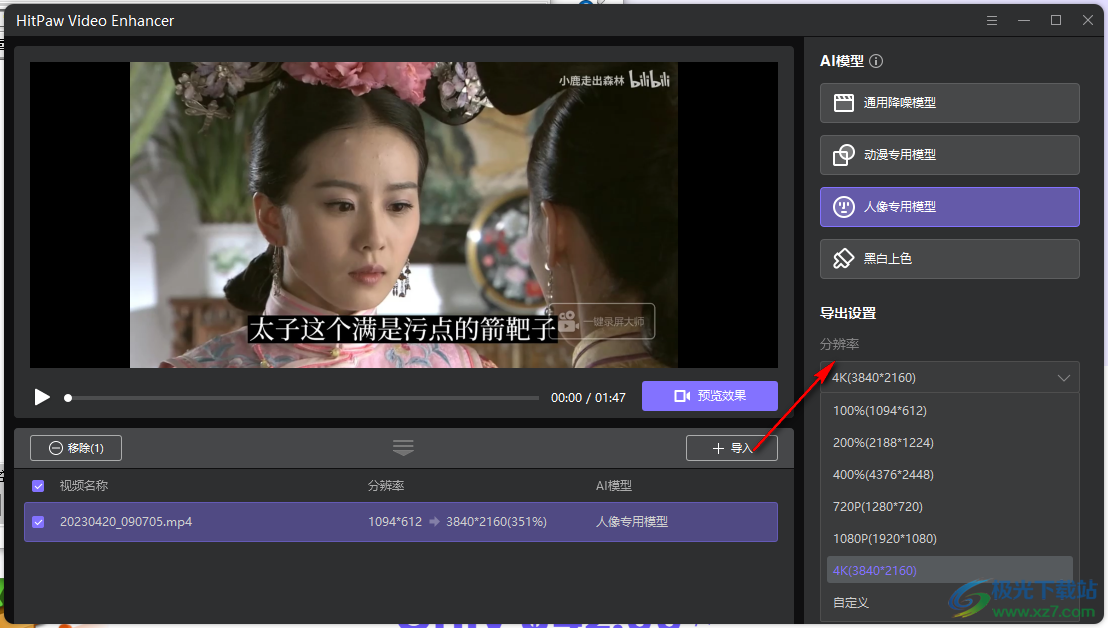Select the 黑白上色 colorize model
This screenshot has height=628, width=1108.
click(949, 259)
